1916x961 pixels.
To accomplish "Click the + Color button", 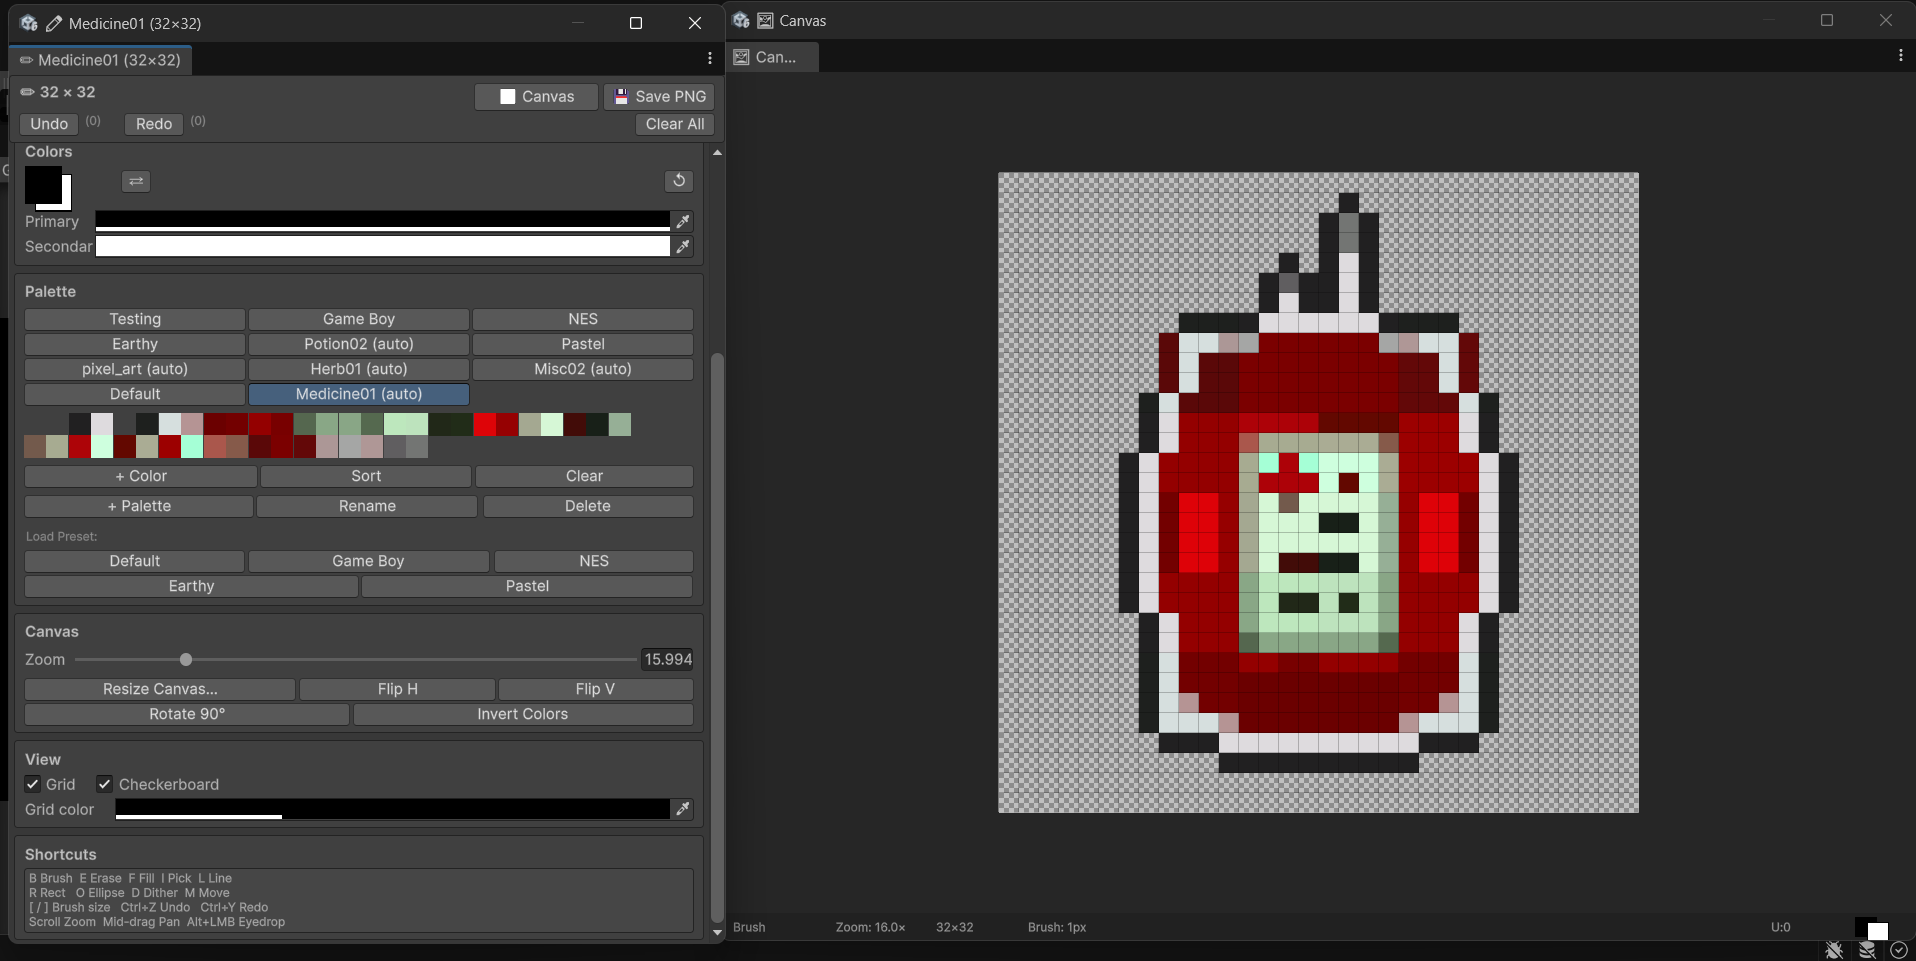I will point(141,476).
